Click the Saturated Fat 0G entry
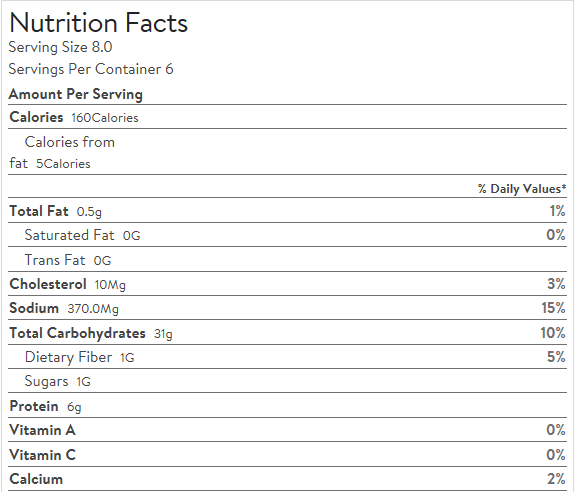 tap(83, 235)
